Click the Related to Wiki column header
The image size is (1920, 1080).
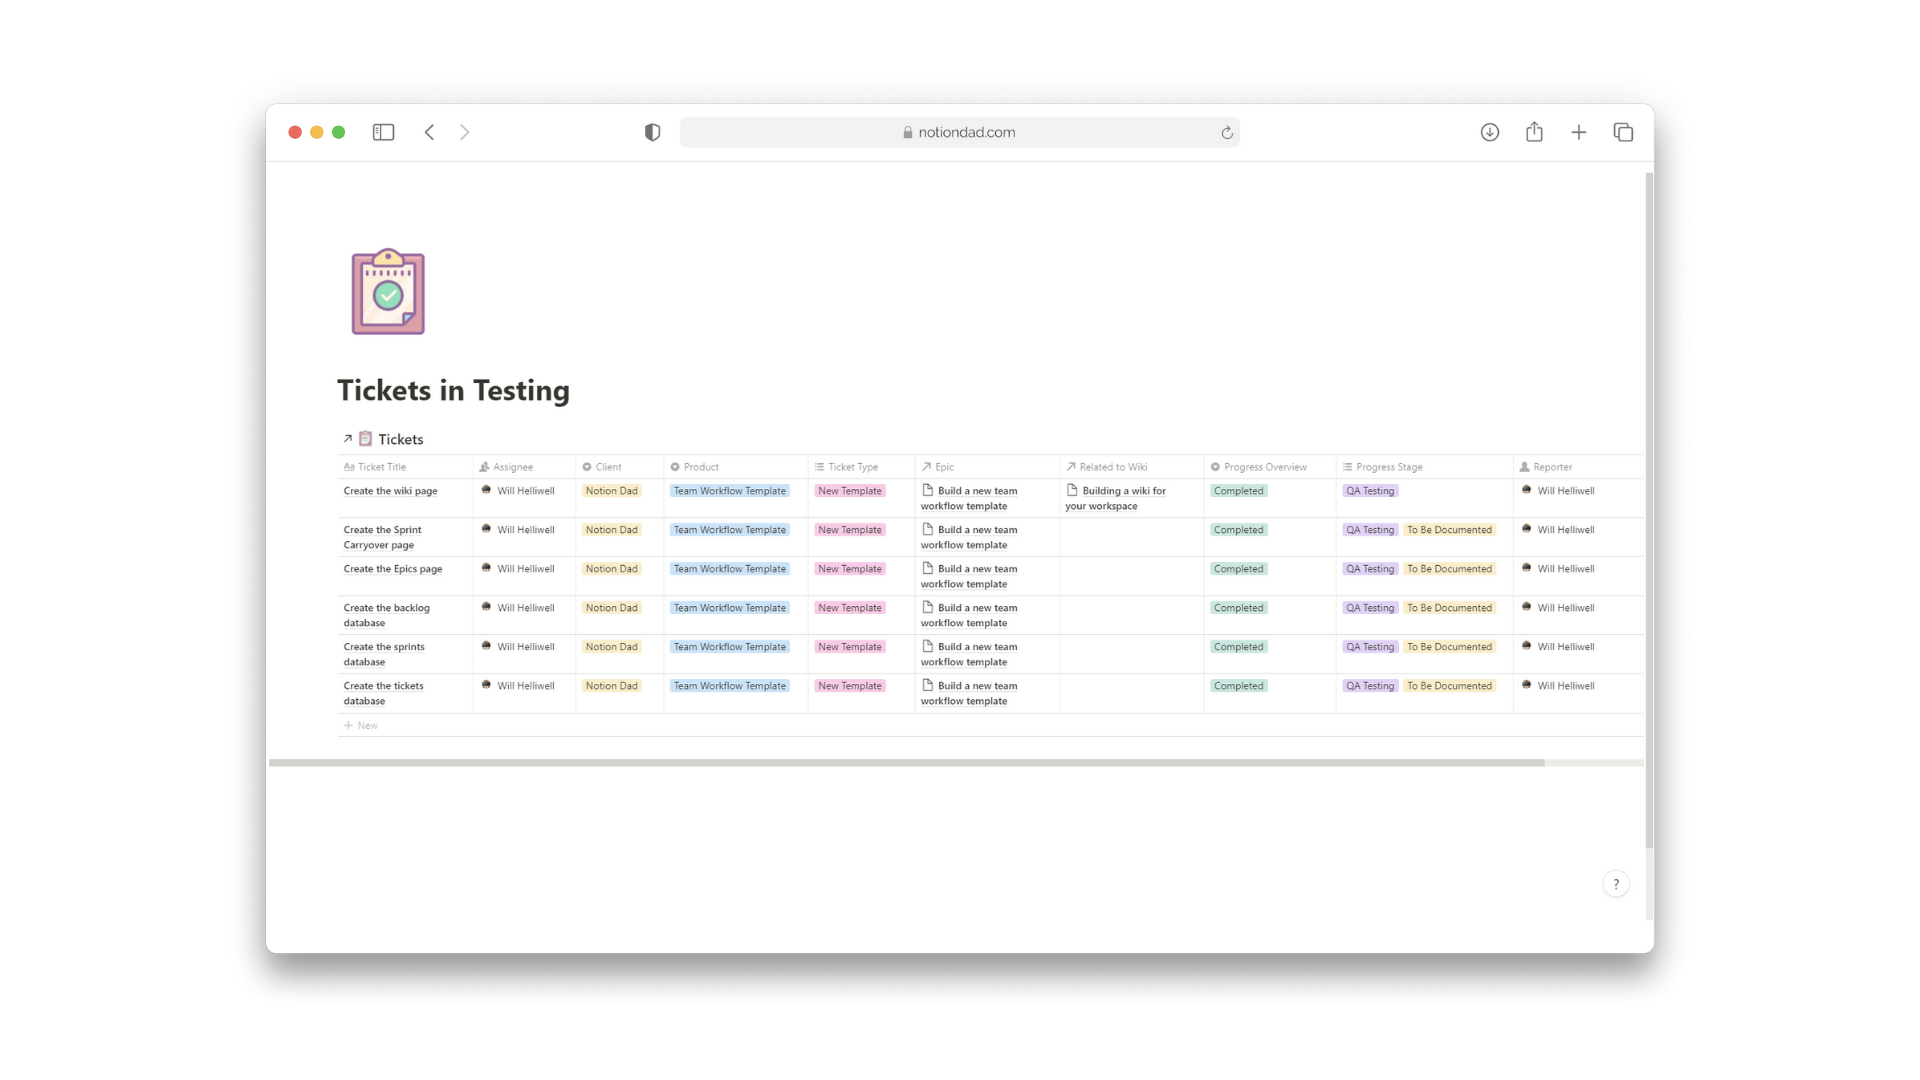point(1112,466)
